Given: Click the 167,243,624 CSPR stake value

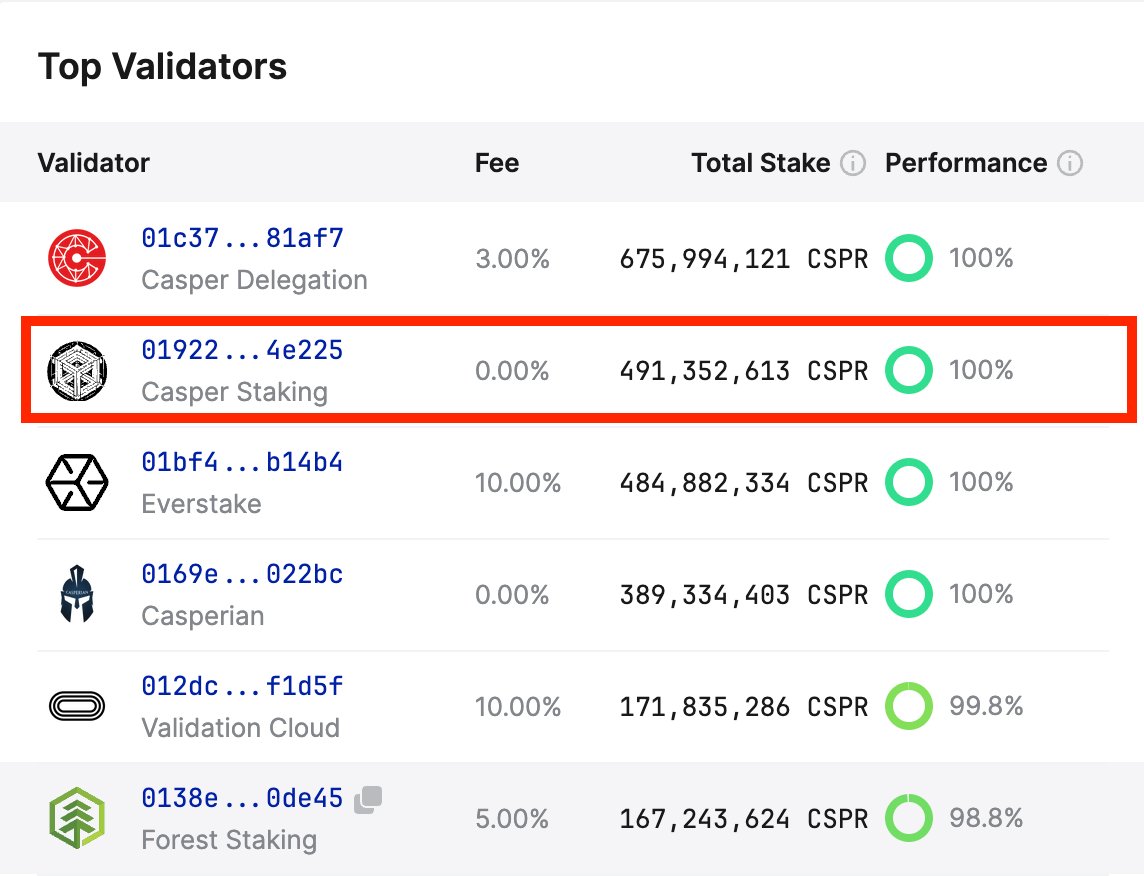Looking at the screenshot, I should 743,818.
